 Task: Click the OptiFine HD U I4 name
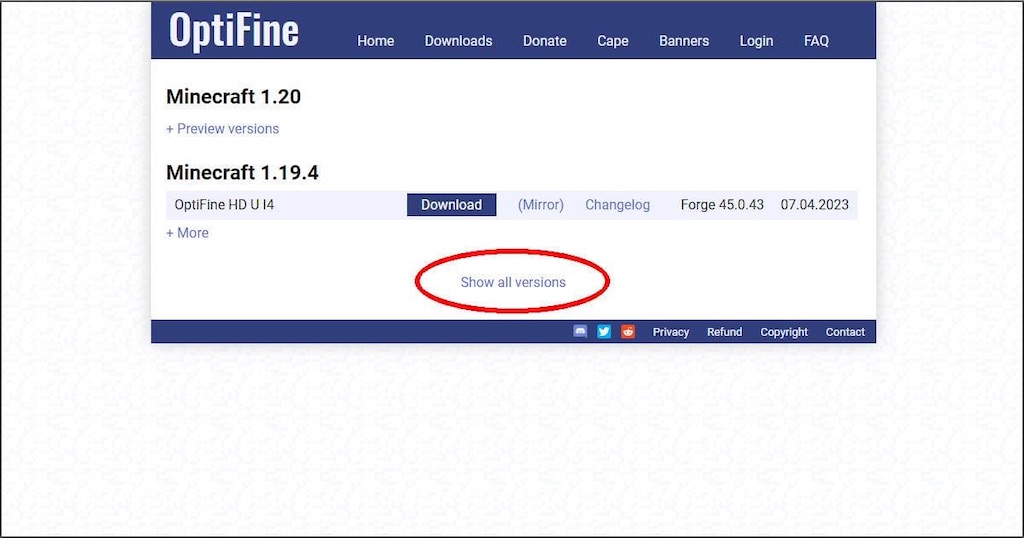[x=224, y=204]
